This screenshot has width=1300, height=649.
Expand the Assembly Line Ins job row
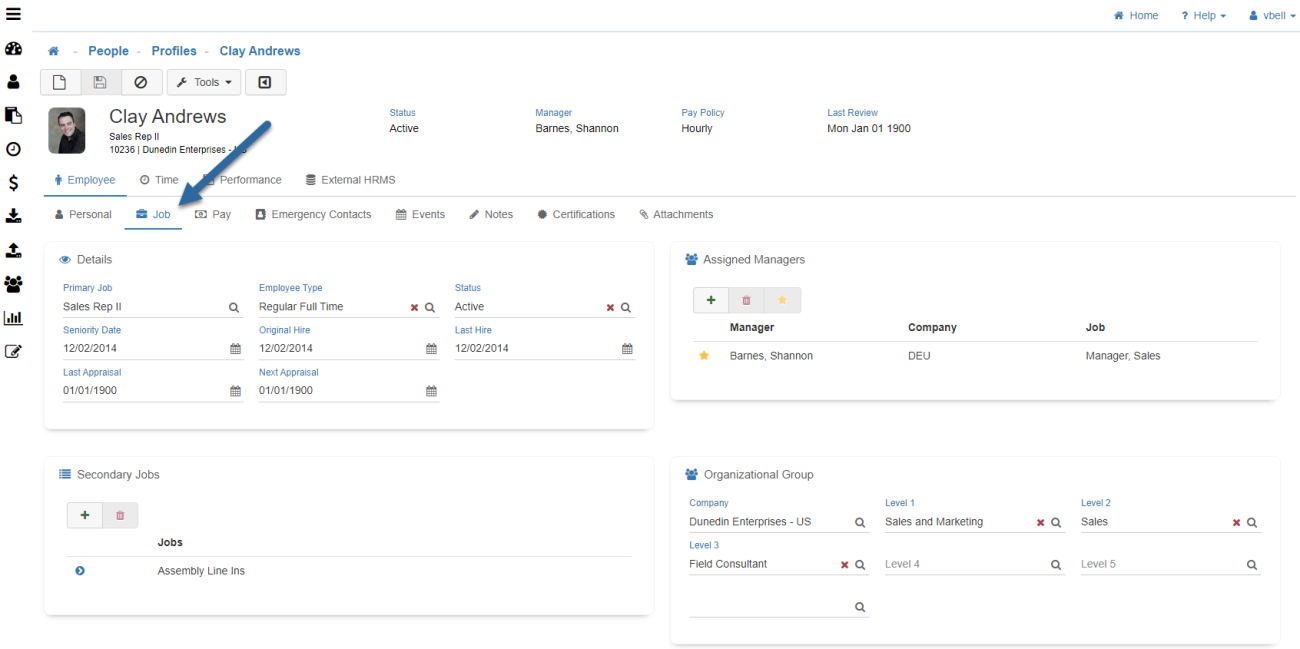click(80, 571)
